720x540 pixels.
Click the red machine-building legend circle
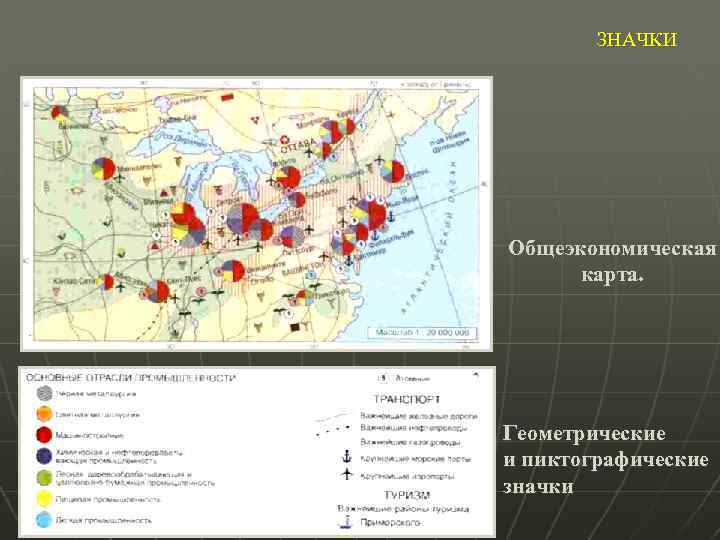44,435
